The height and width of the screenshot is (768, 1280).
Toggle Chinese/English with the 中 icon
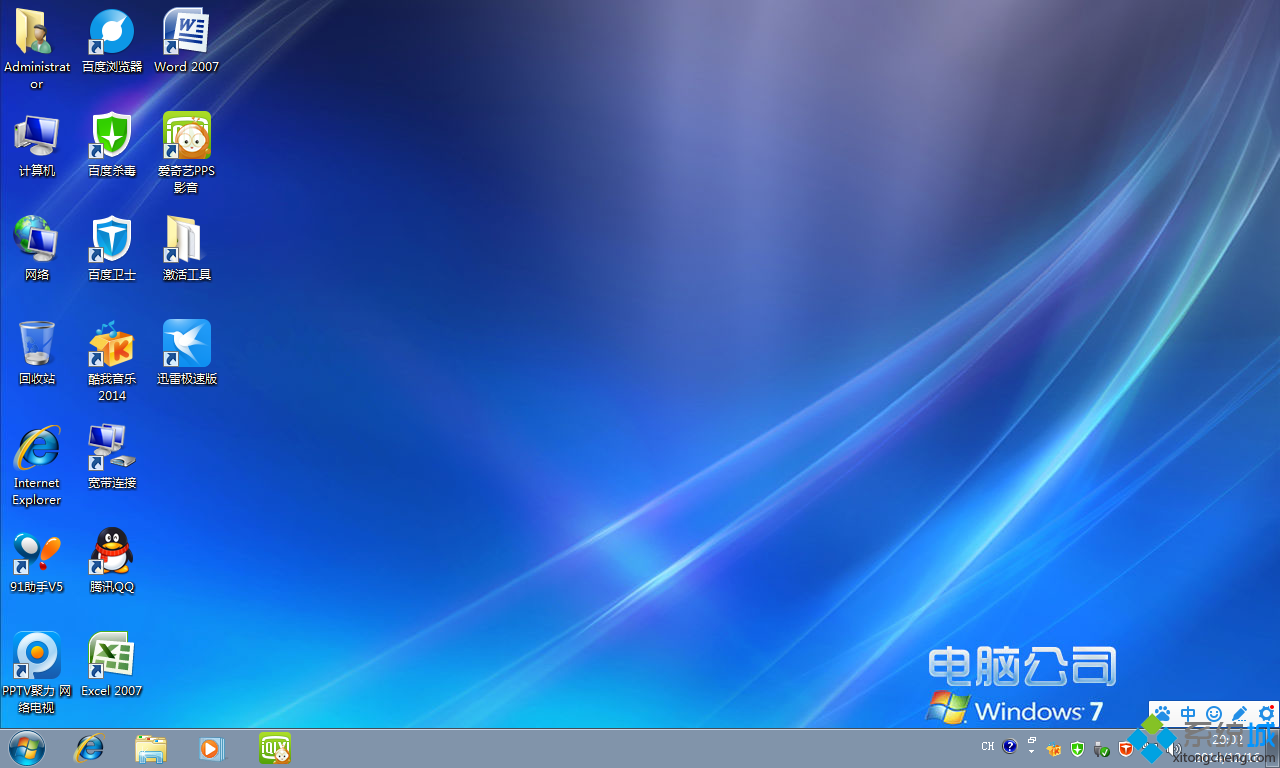pos(1188,714)
